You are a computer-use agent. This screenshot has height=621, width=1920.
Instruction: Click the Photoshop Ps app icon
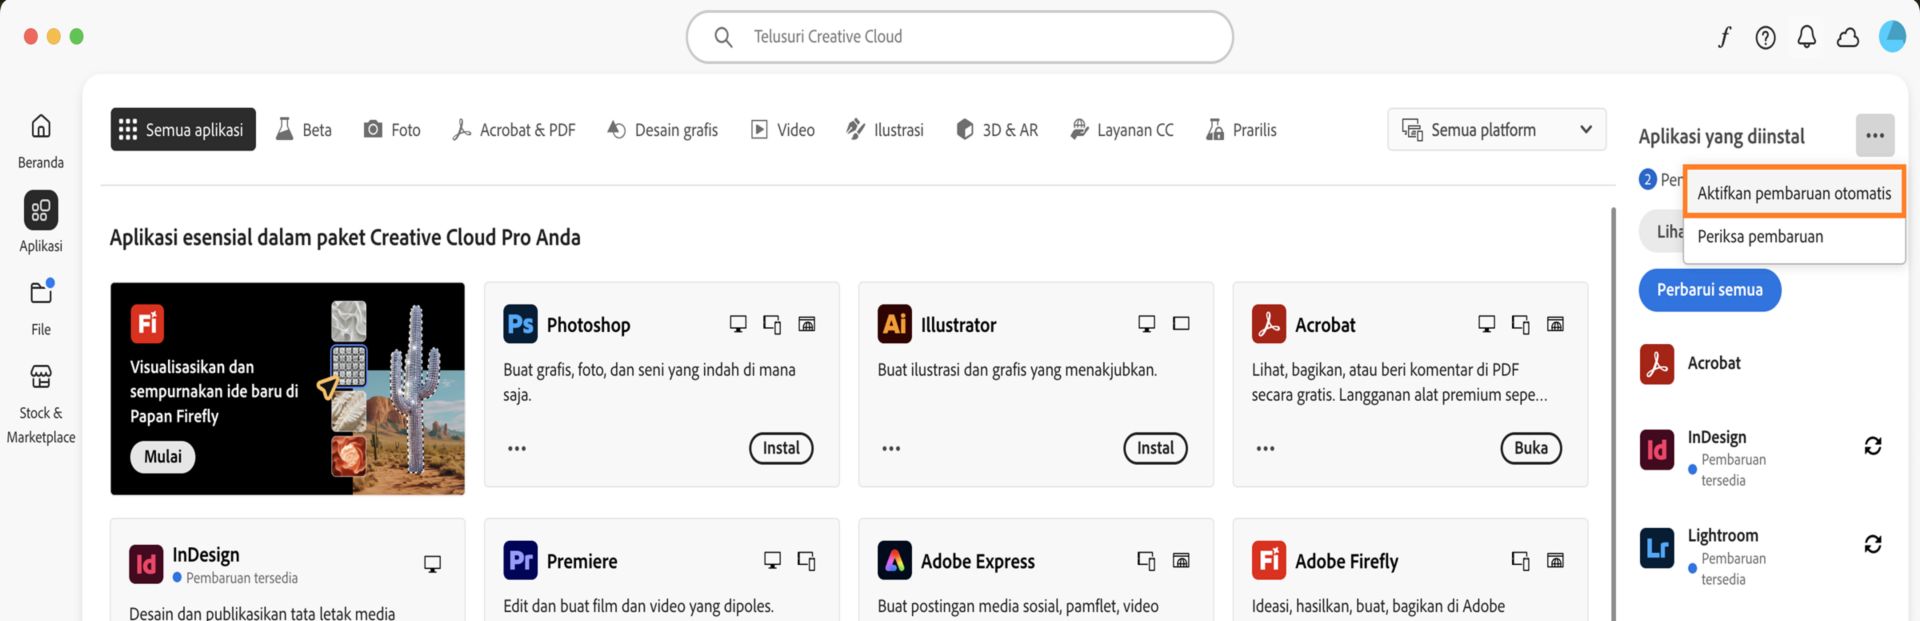520,324
